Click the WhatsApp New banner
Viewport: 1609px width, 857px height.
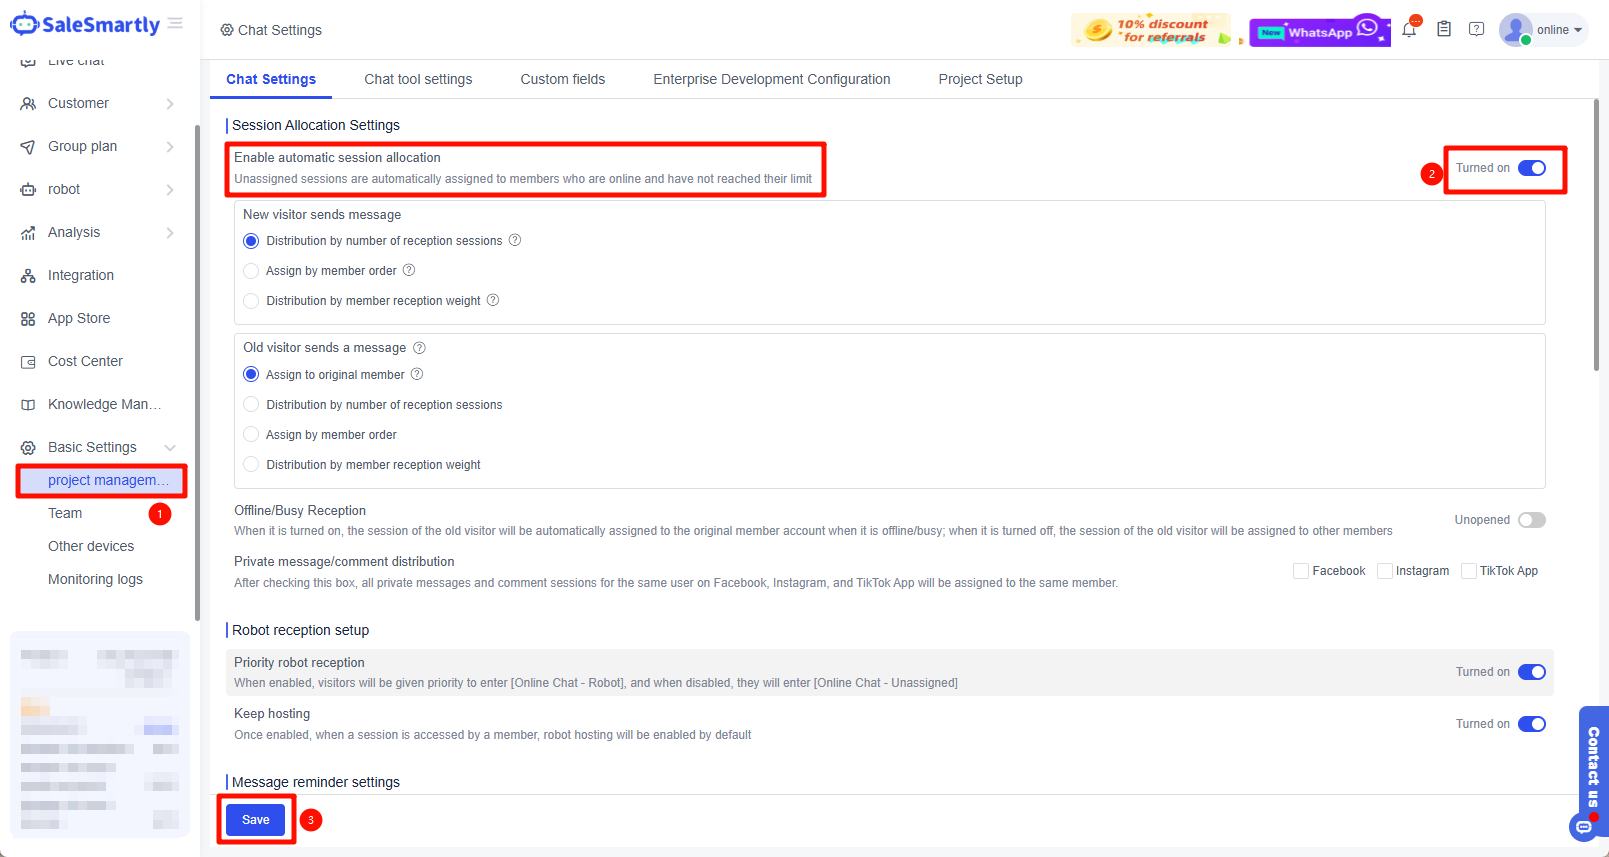[x=1319, y=31]
